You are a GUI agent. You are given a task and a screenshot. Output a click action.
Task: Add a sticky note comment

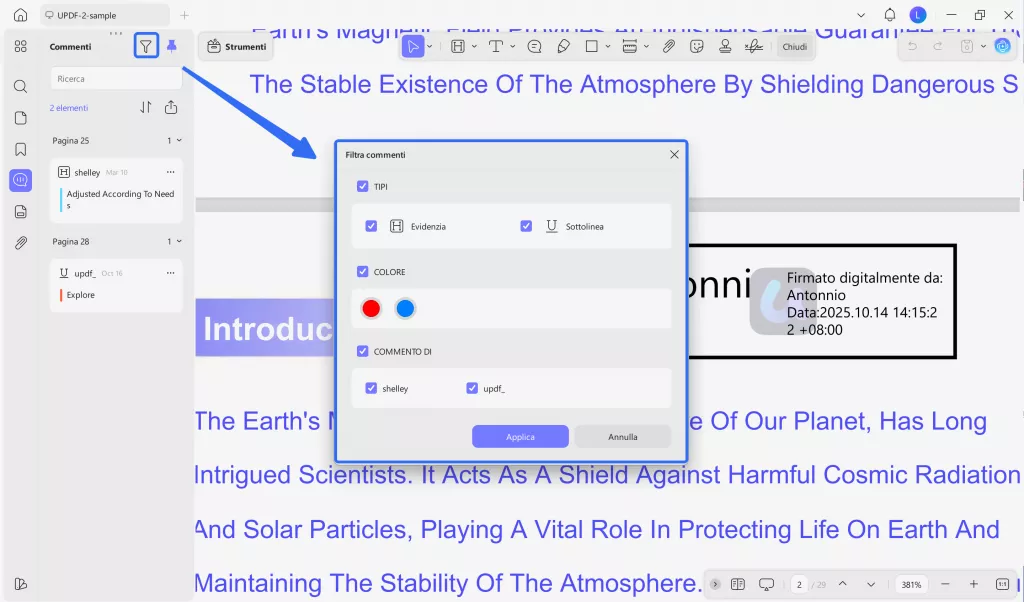534,46
